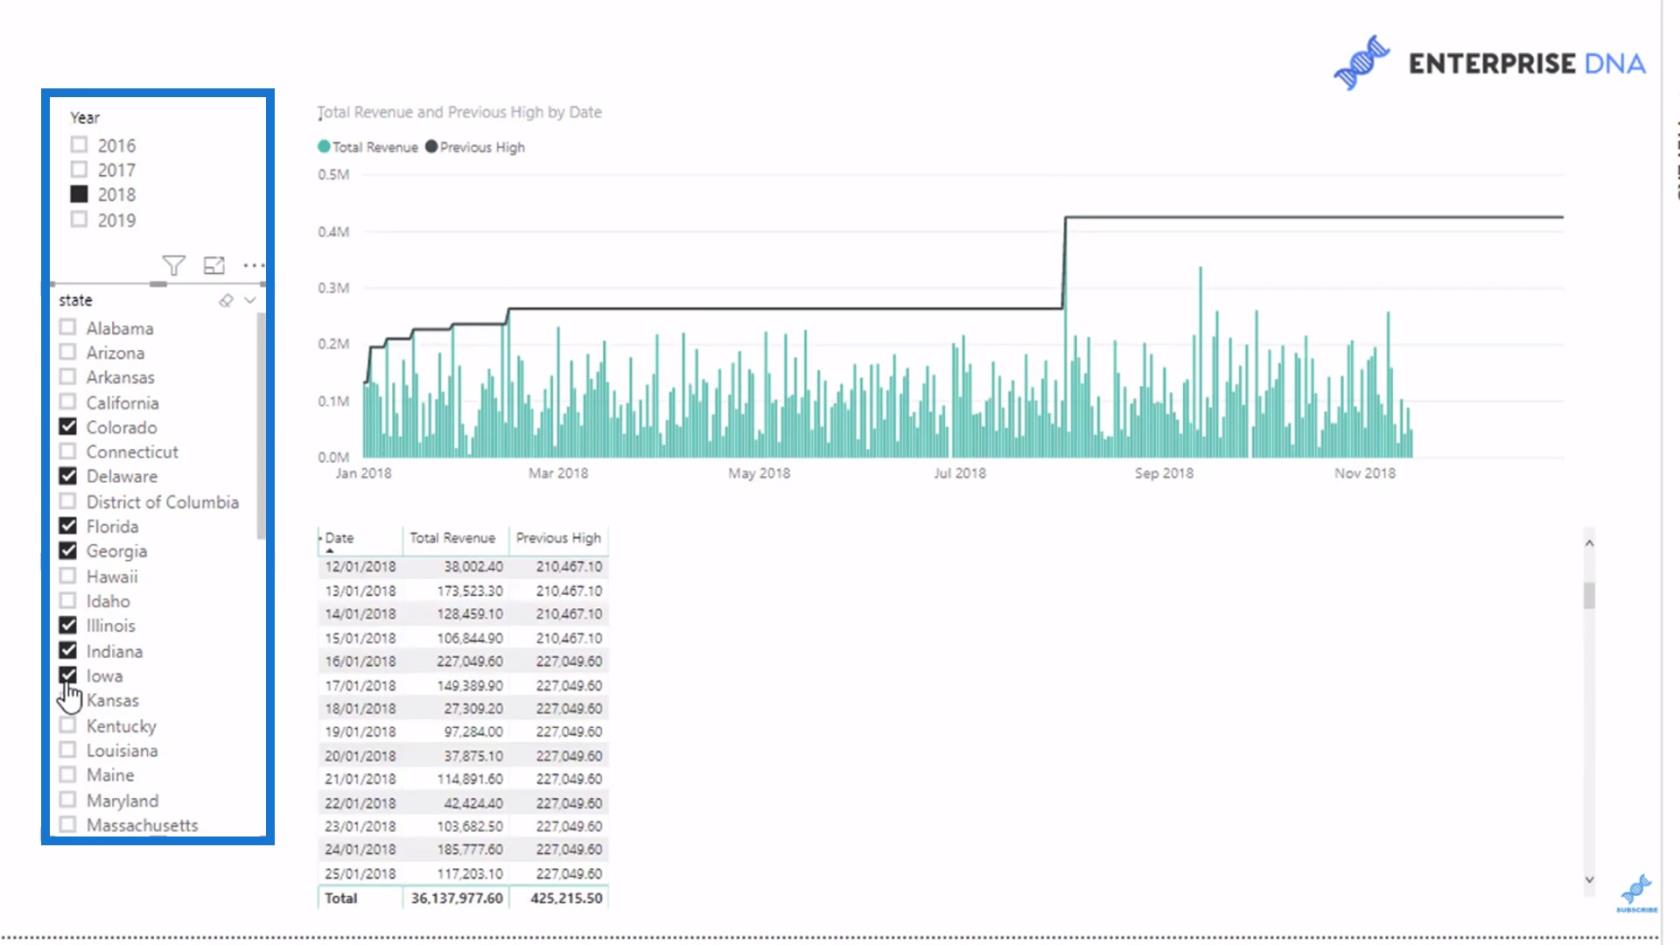Uncheck the Georgia state checkbox

coord(68,550)
